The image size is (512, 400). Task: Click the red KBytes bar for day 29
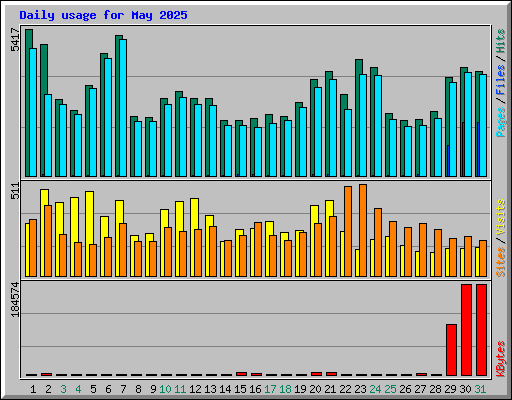pyautogui.click(x=451, y=350)
